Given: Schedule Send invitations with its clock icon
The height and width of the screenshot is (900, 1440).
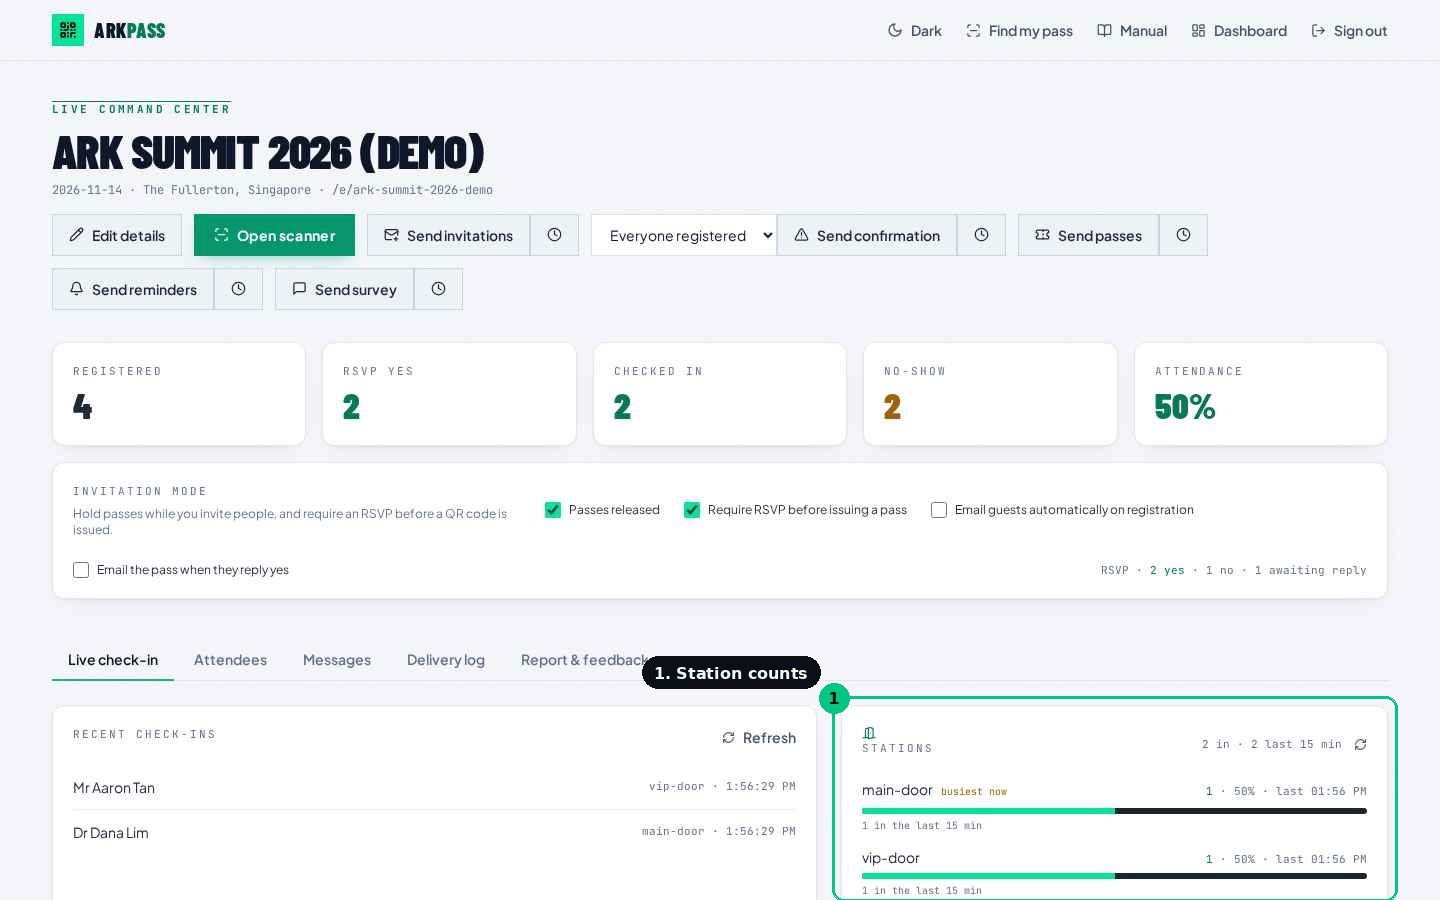Looking at the screenshot, I should click(554, 235).
